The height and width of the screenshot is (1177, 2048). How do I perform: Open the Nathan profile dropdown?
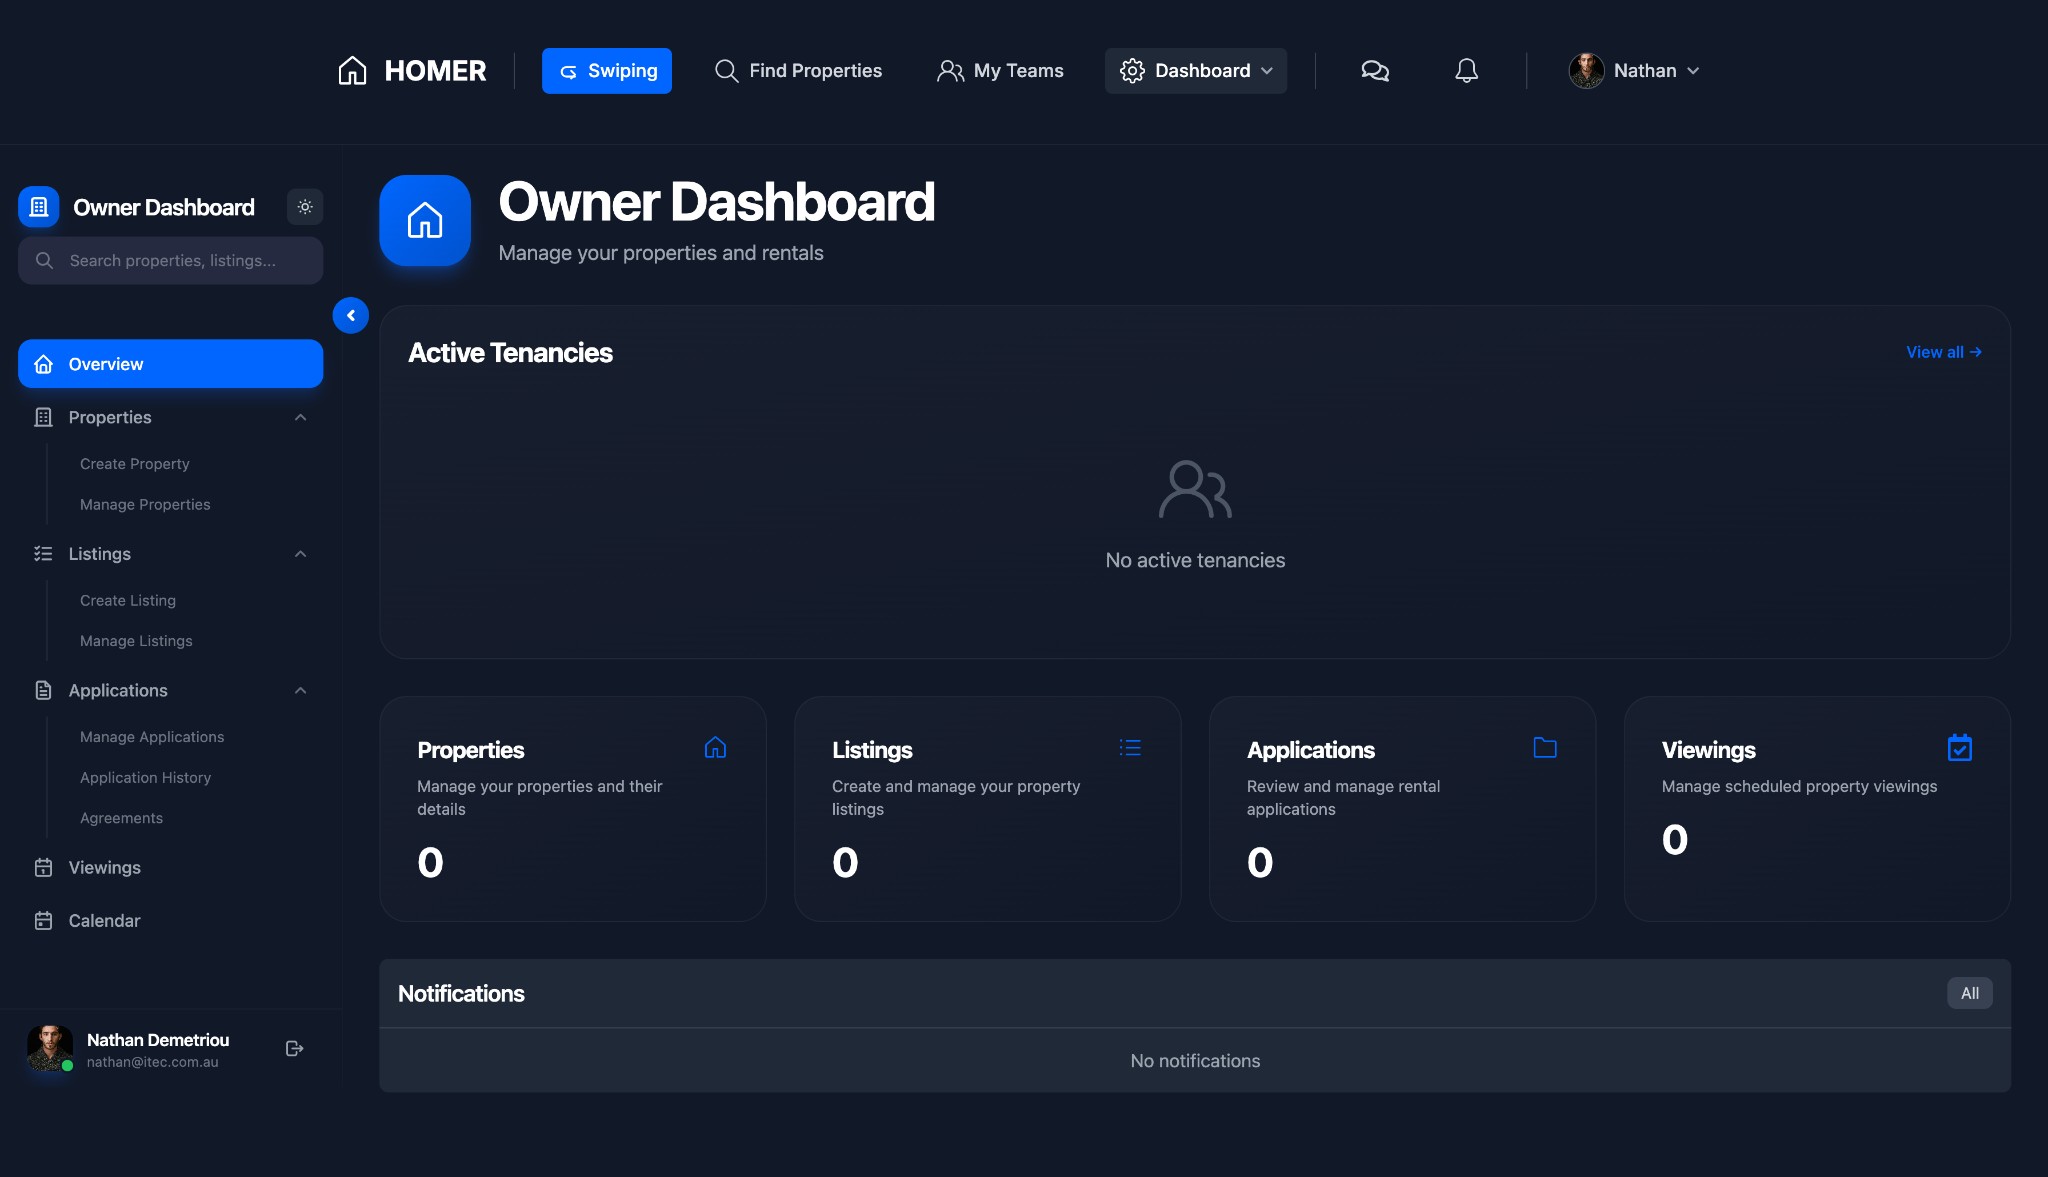coord(1635,70)
